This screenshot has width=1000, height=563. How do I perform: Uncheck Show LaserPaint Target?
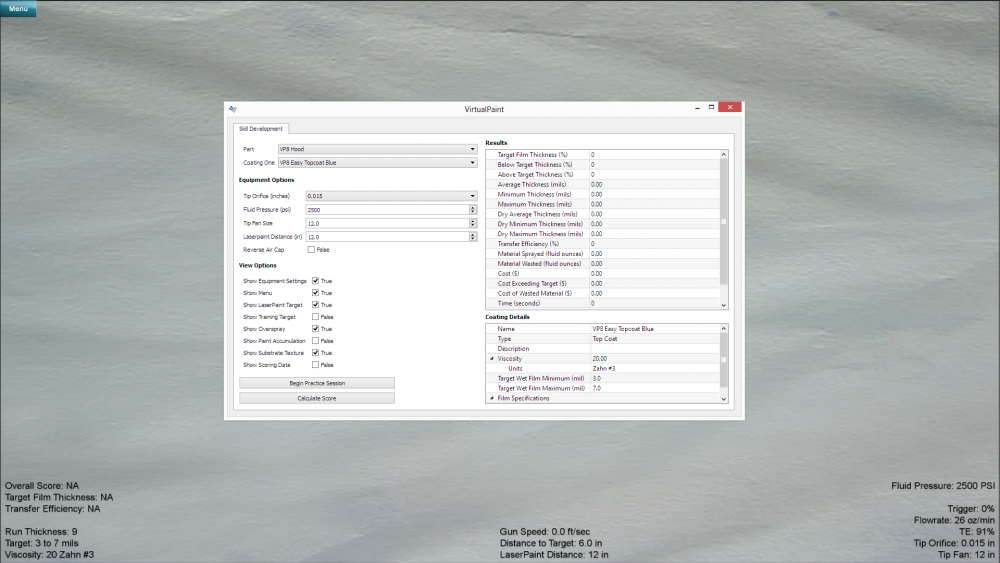point(315,305)
